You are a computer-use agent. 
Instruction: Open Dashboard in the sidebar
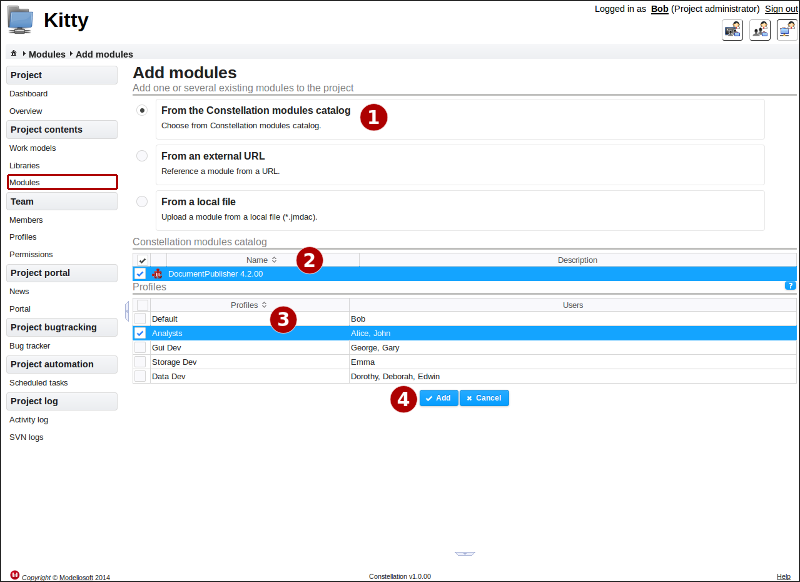pos(29,94)
